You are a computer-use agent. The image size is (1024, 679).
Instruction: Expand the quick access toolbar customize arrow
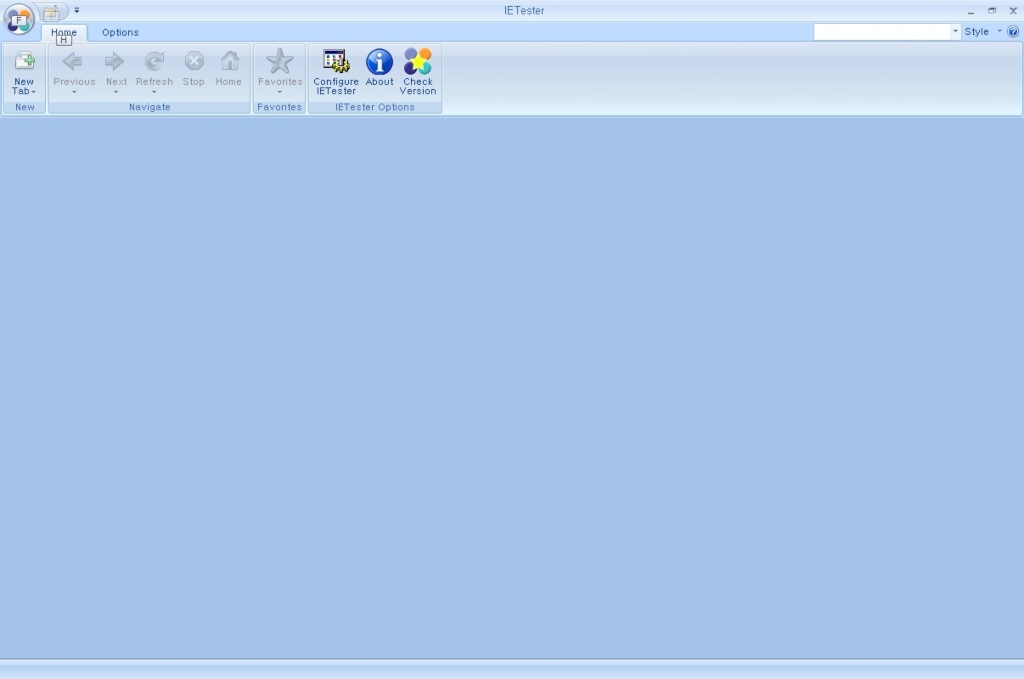pos(76,10)
